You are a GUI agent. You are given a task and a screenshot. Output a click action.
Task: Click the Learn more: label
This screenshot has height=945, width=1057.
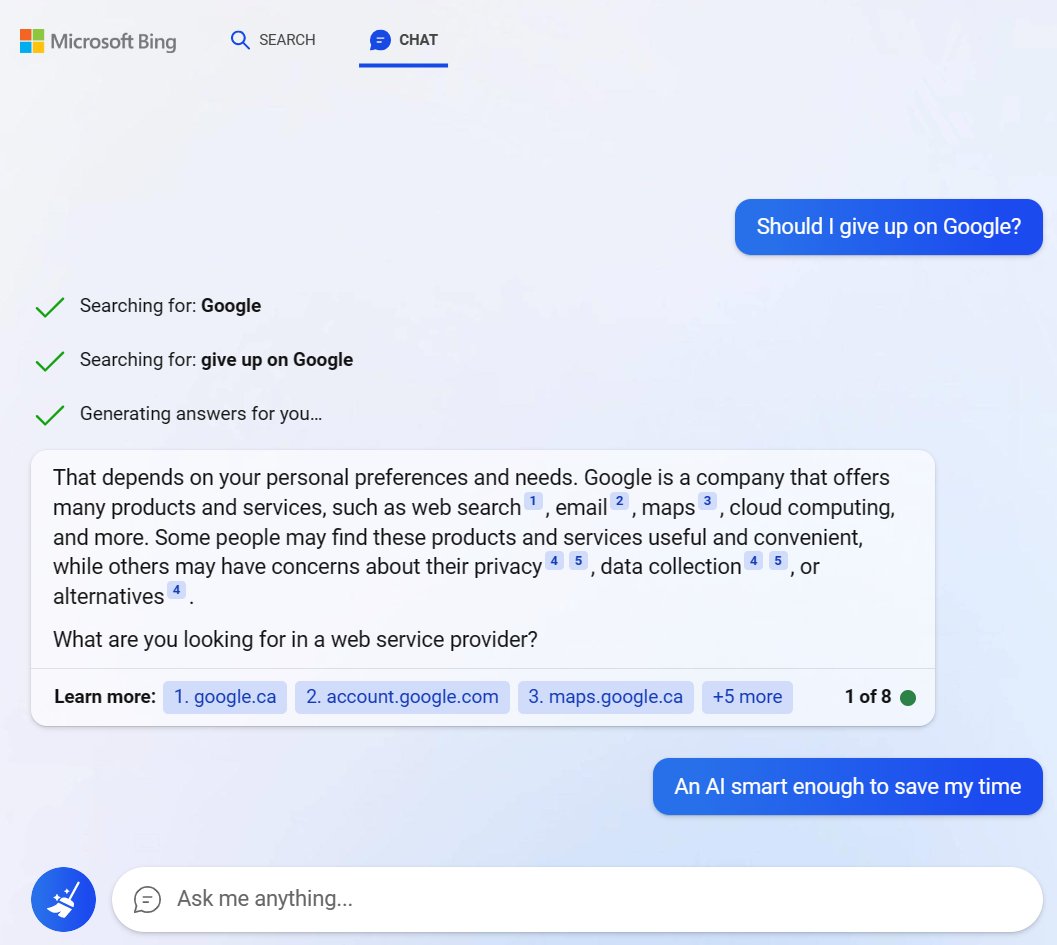pyautogui.click(x=105, y=697)
